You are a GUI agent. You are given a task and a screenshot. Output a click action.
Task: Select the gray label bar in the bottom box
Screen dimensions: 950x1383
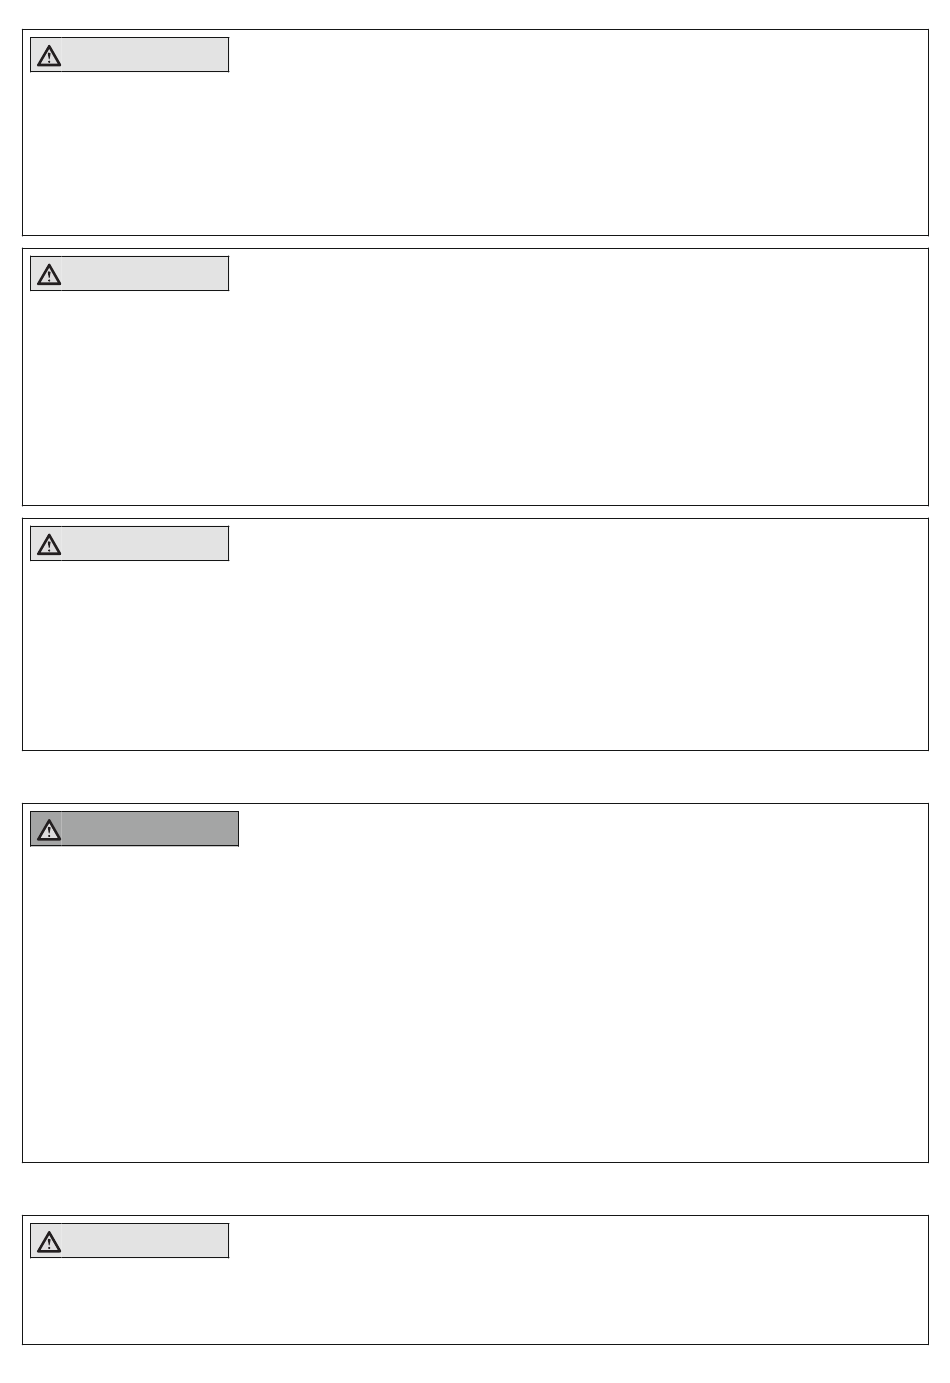point(145,1241)
